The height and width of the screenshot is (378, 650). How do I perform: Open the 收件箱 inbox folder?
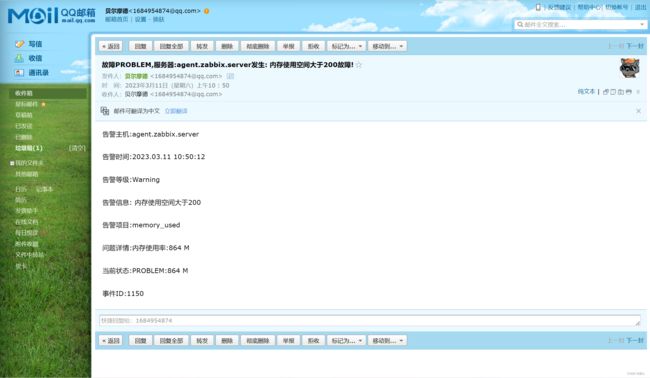[x=48, y=93]
